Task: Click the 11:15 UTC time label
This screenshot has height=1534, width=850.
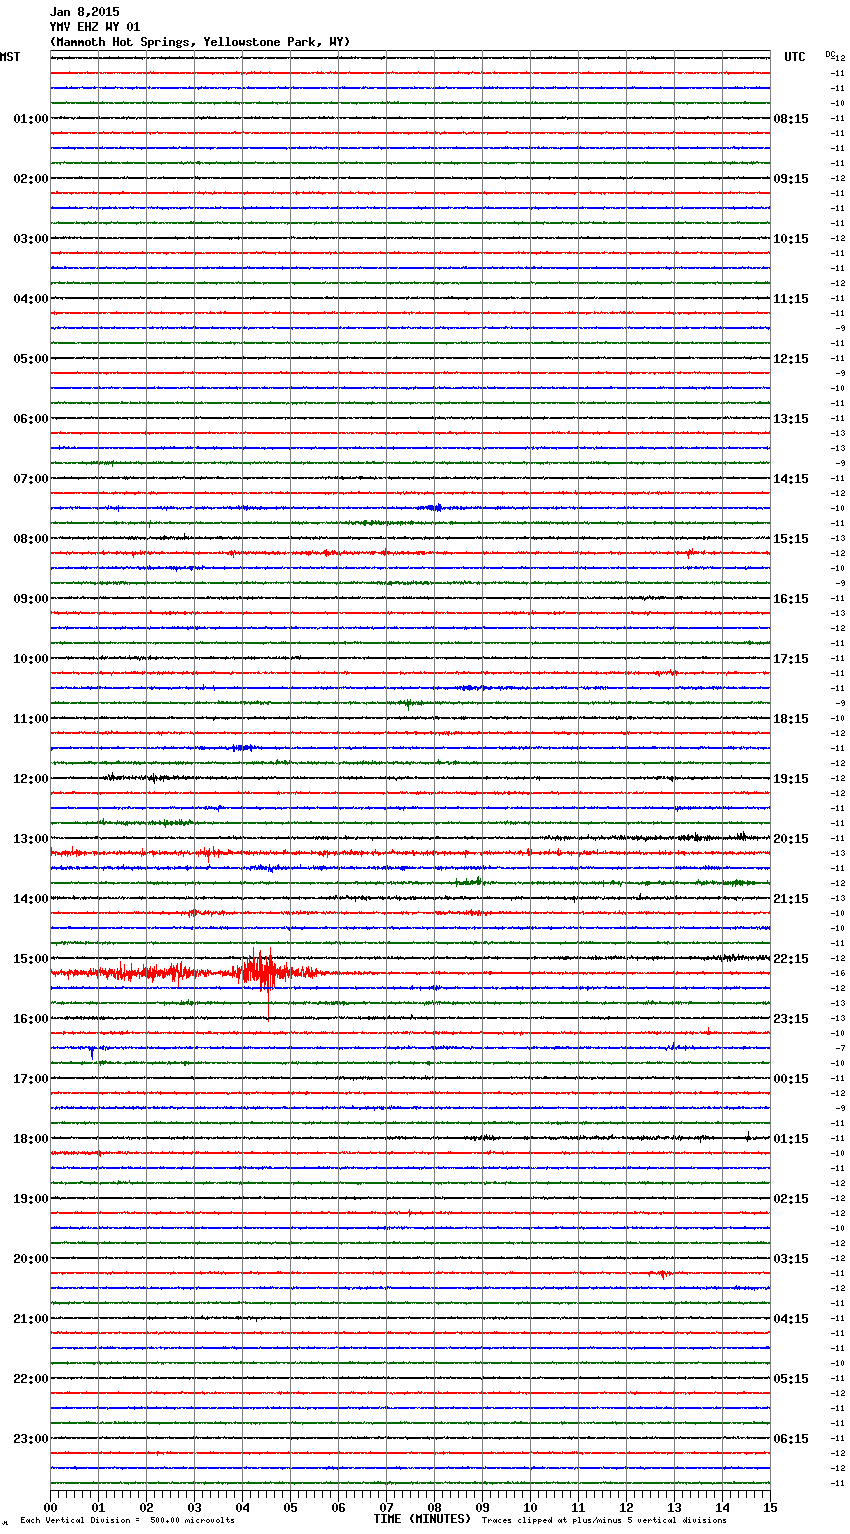Action: click(791, 299)
